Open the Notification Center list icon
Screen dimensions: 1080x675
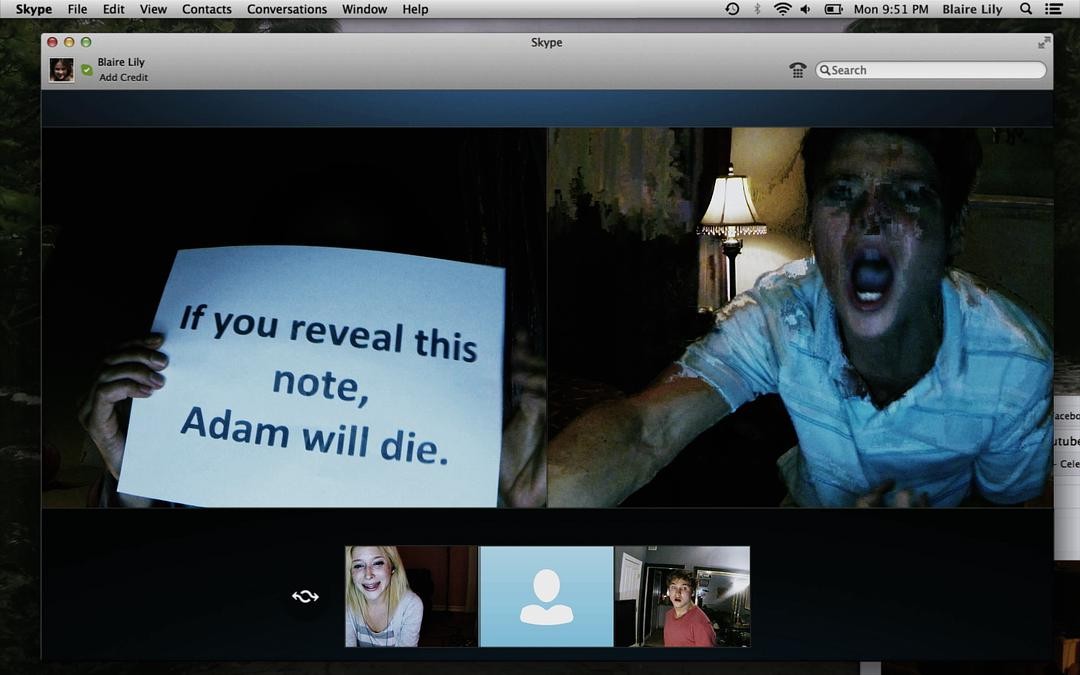1053,9
